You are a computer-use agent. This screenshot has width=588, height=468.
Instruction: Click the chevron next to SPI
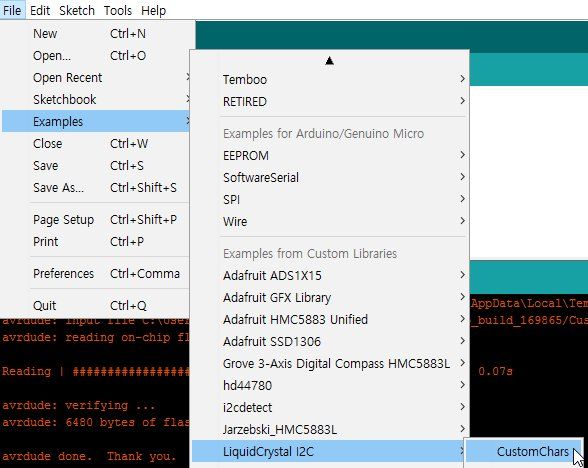(462, 198)
